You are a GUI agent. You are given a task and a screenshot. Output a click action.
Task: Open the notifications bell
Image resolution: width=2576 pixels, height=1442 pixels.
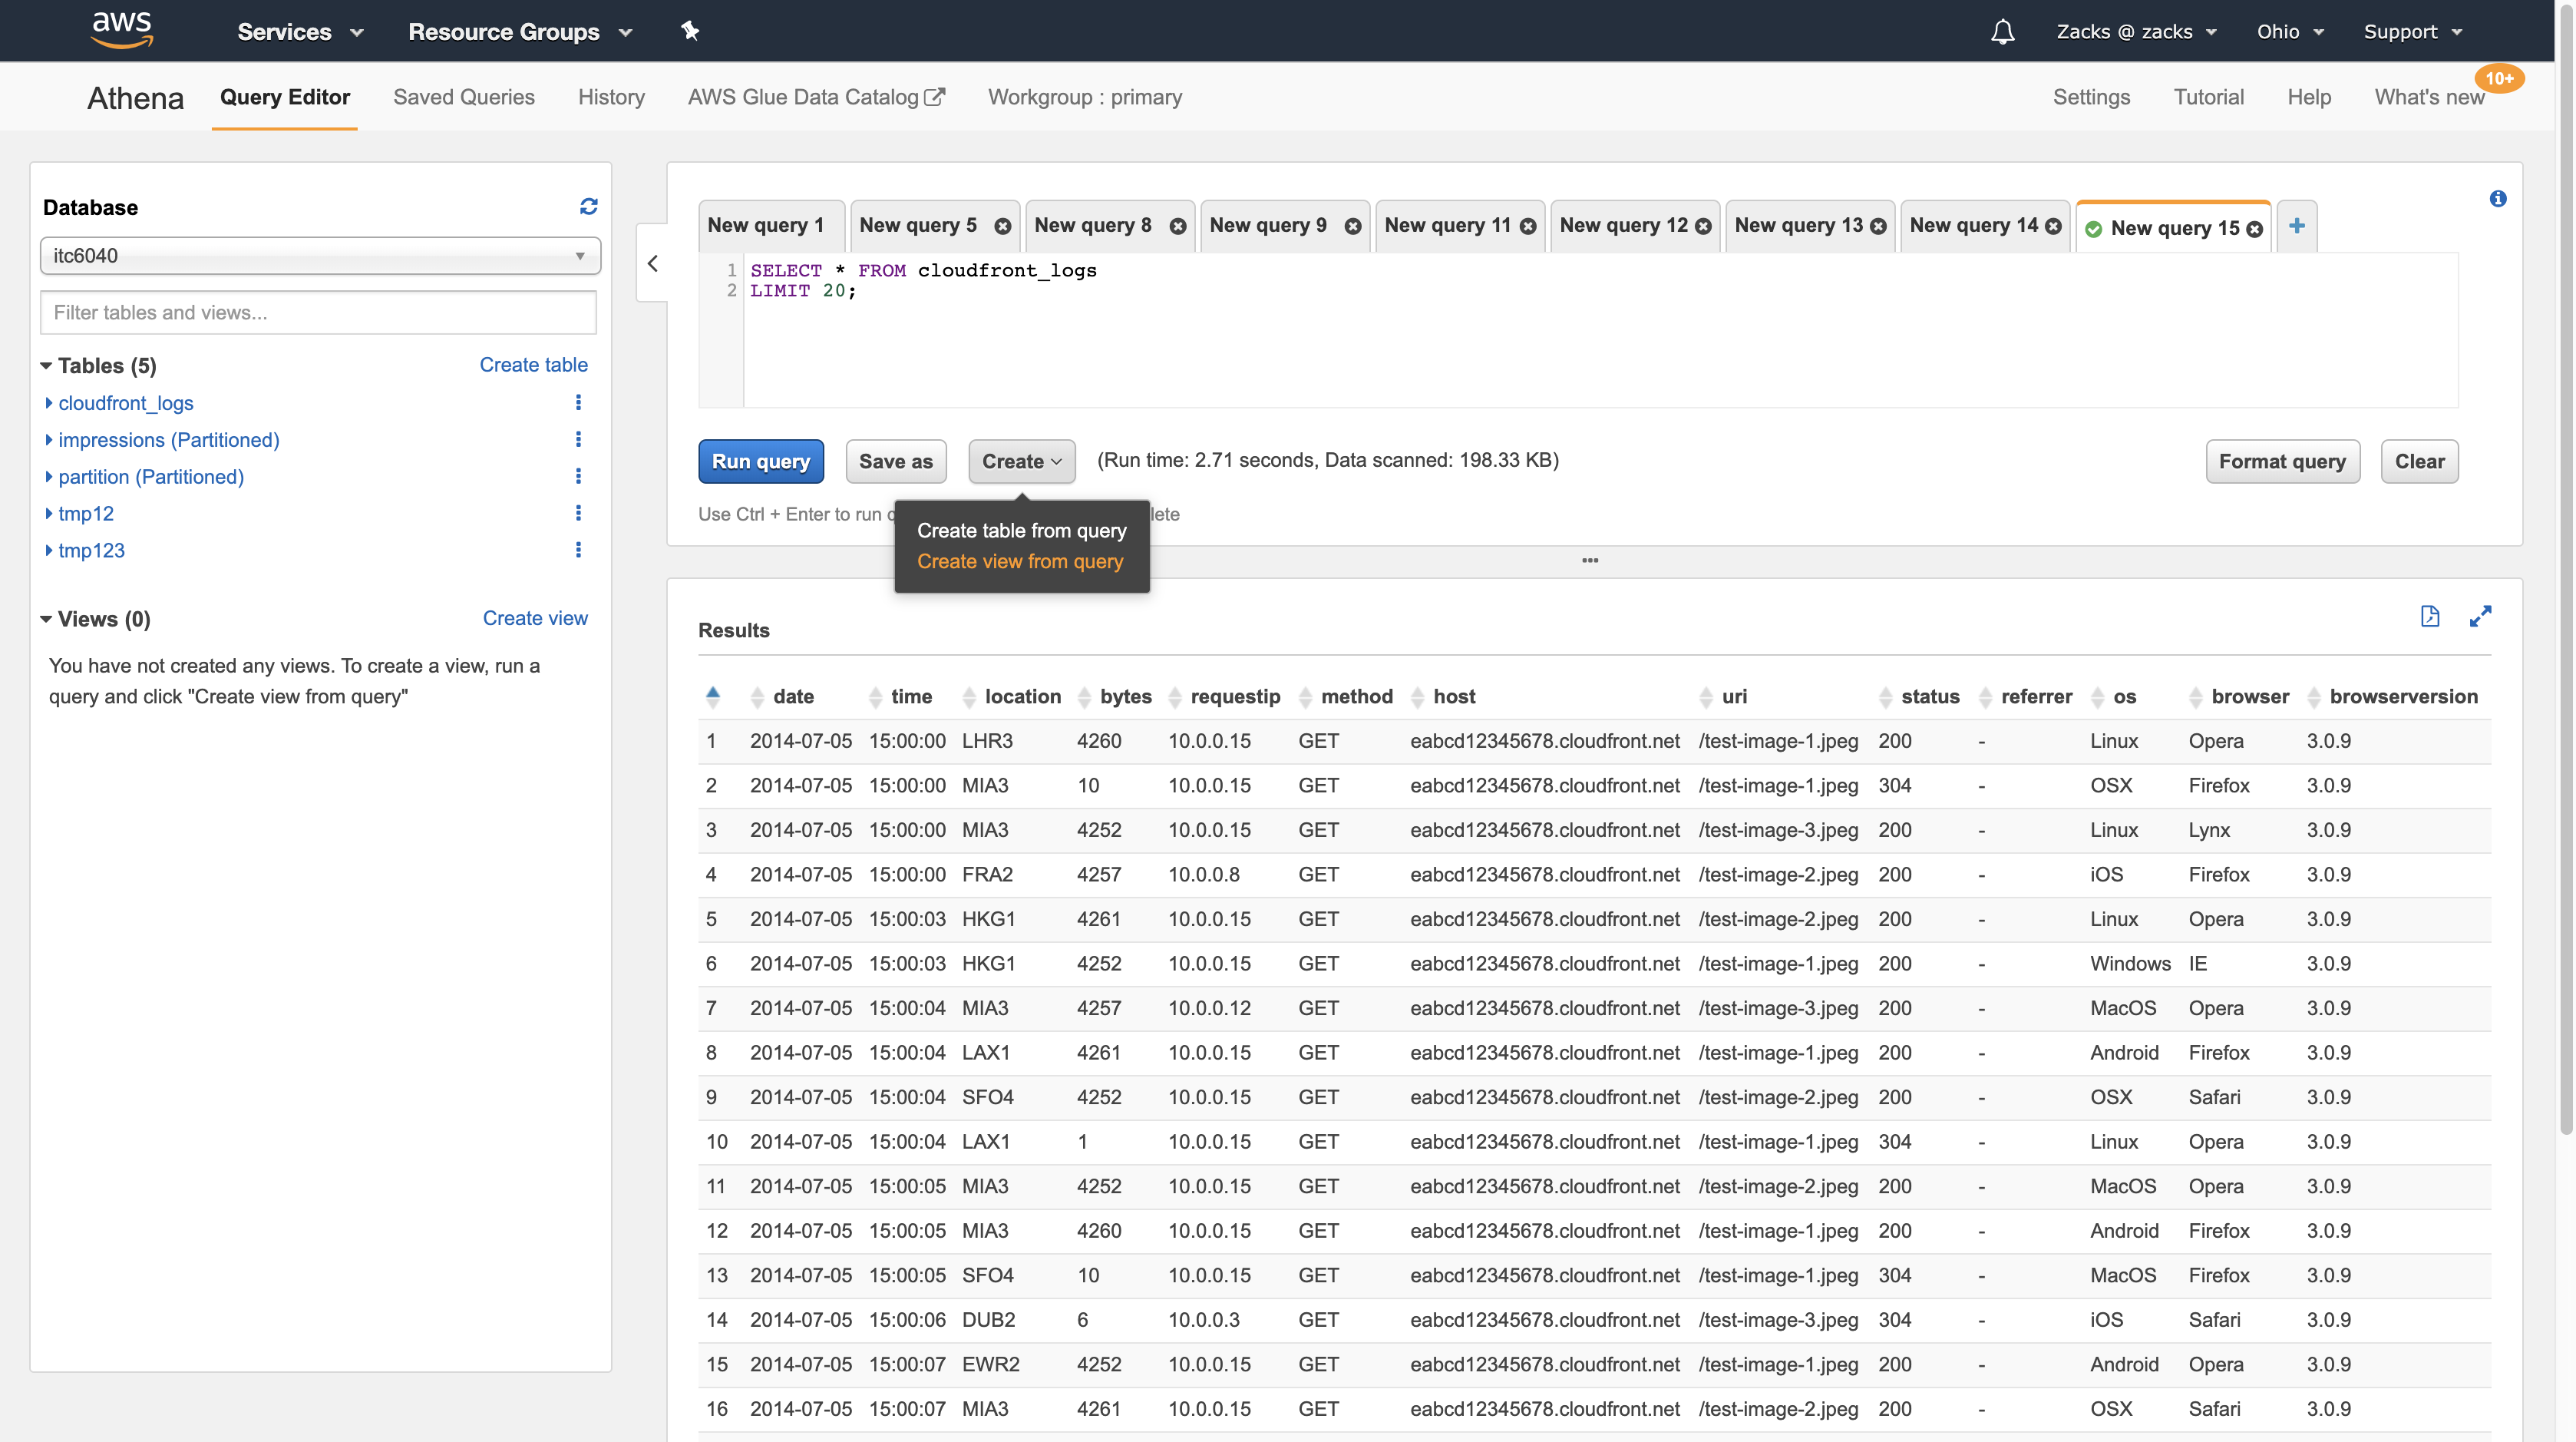point(2002,32)
